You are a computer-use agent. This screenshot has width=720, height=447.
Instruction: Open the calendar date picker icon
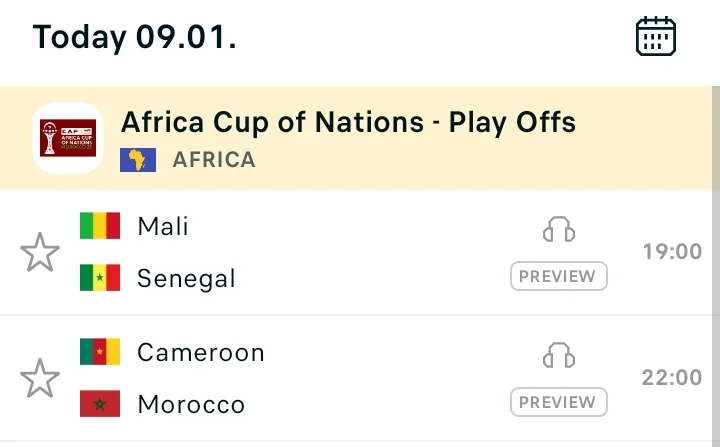coord(656,37)
